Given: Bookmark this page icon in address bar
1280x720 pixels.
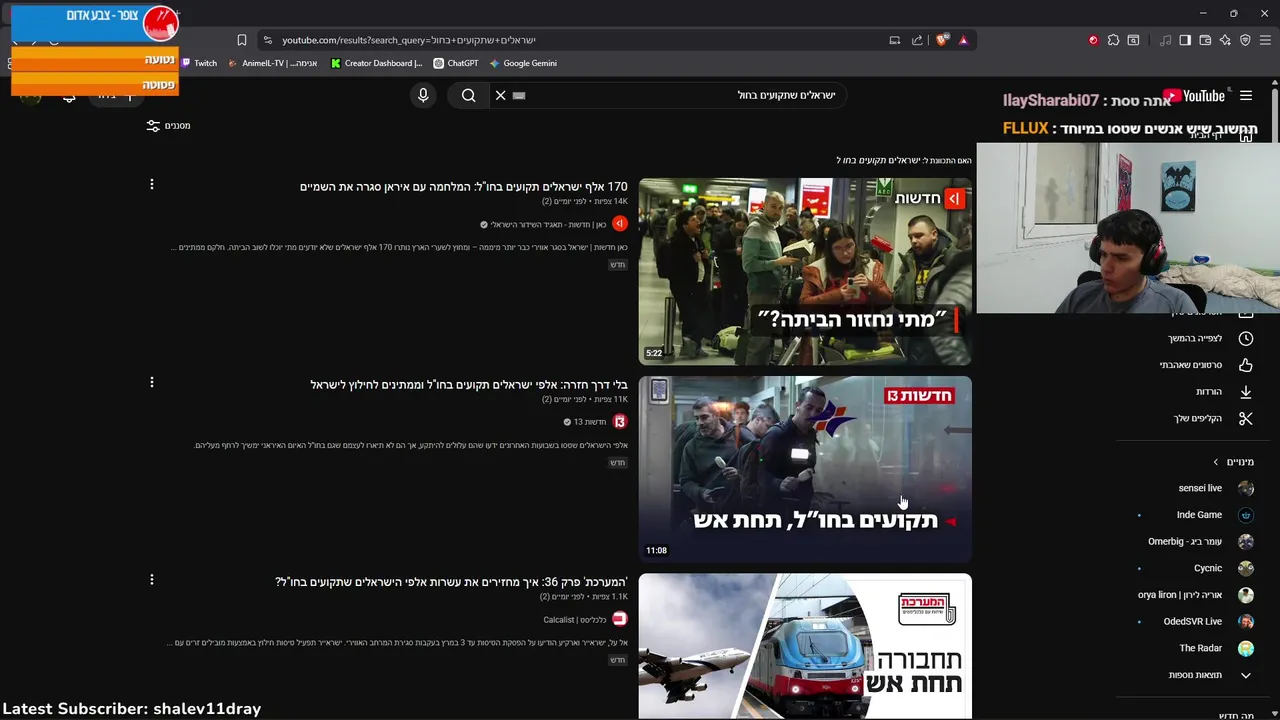Looking at the screenshot, I should click(242, 40).
